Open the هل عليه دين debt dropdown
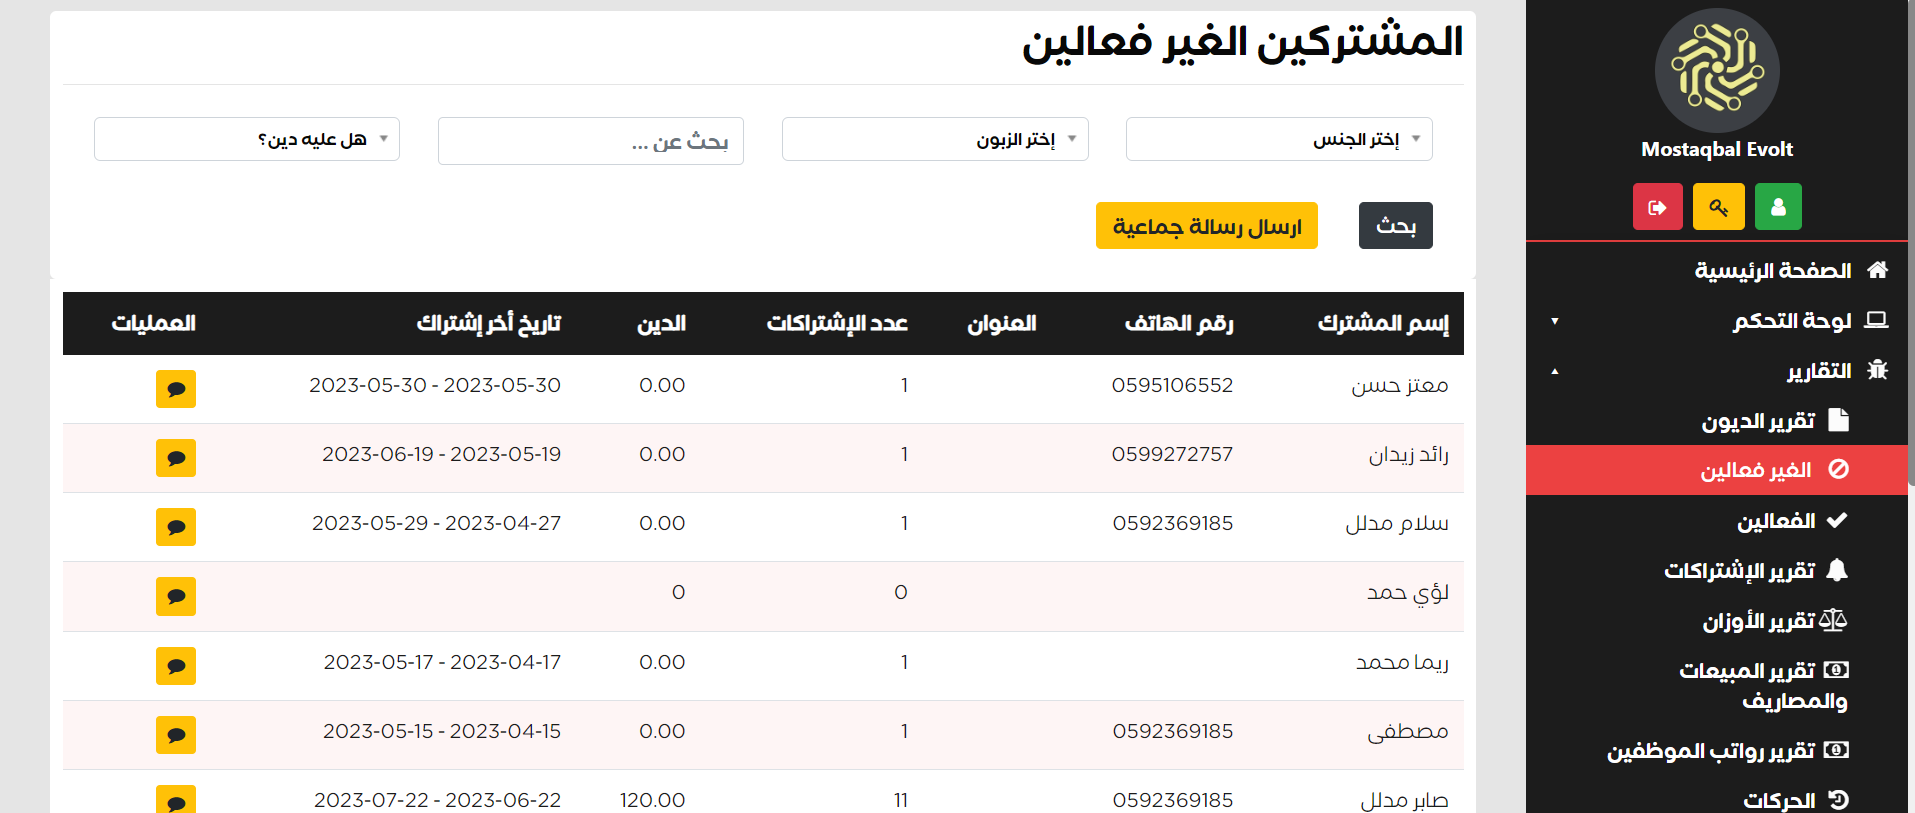 pyautogui.click(x=246, y=139)
